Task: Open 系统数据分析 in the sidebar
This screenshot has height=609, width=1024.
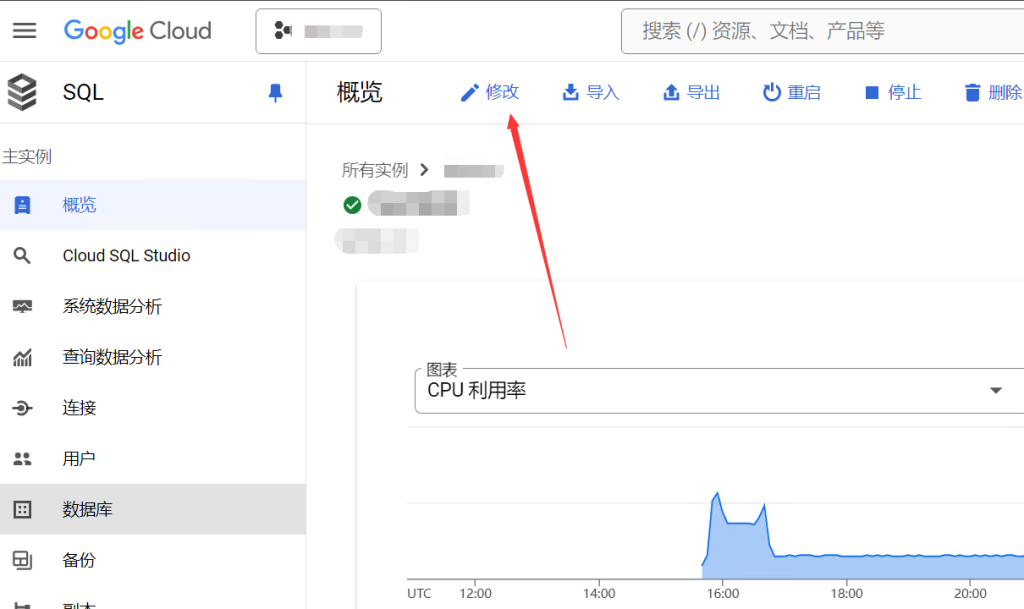Action: [153, 306]
